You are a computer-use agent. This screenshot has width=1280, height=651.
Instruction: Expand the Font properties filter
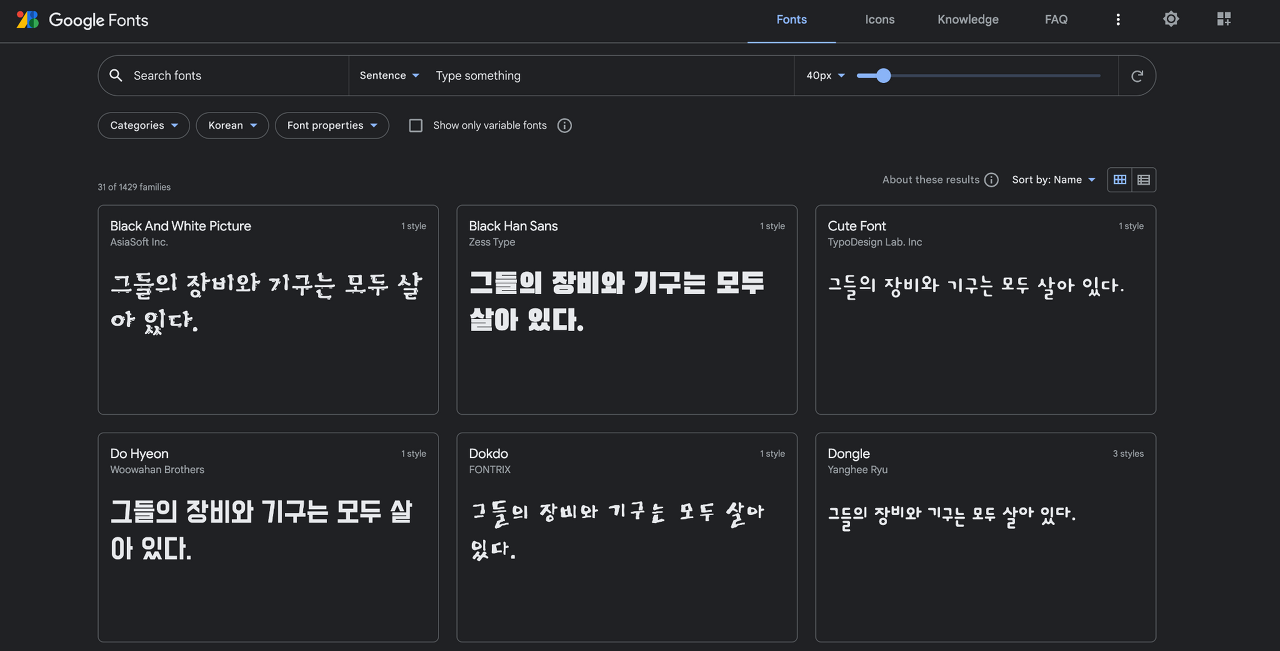(332, 126)
